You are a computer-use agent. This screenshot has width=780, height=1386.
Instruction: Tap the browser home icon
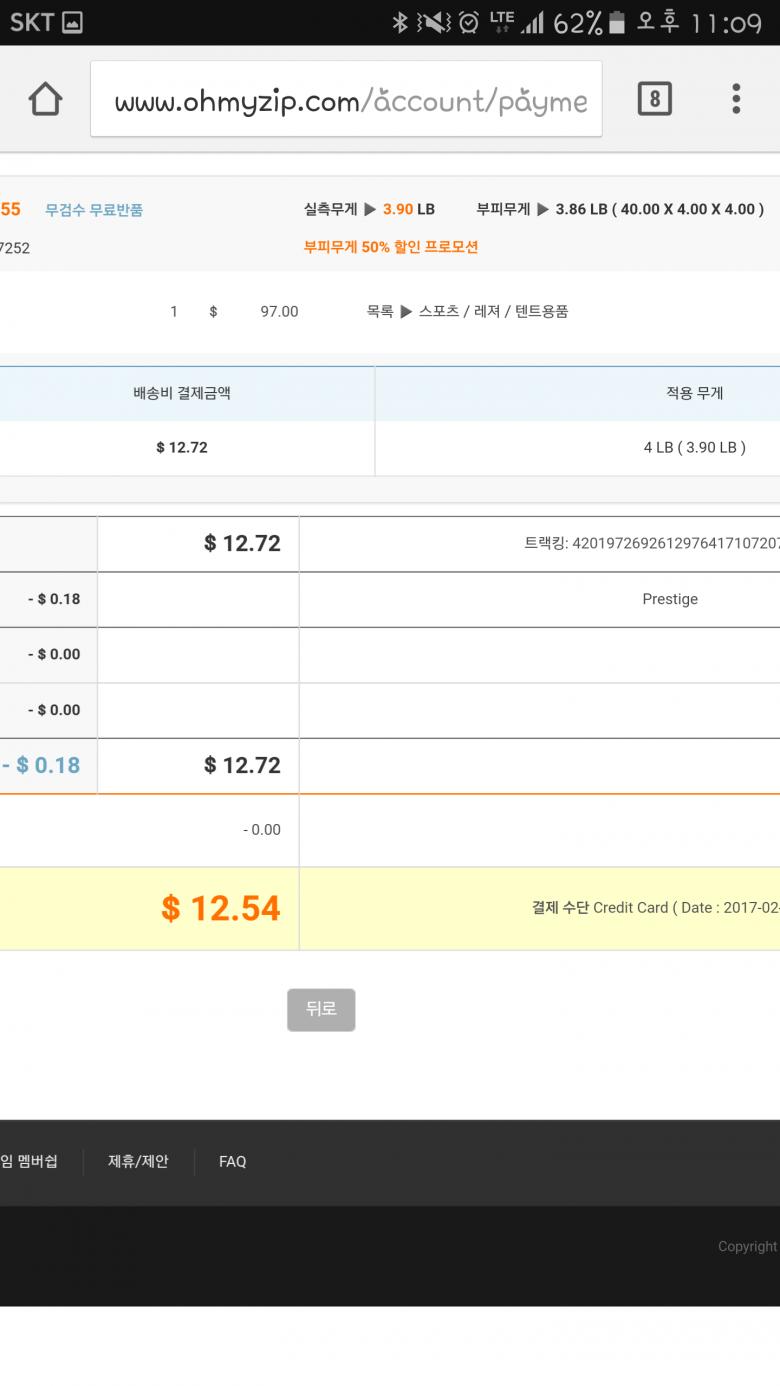45,99
